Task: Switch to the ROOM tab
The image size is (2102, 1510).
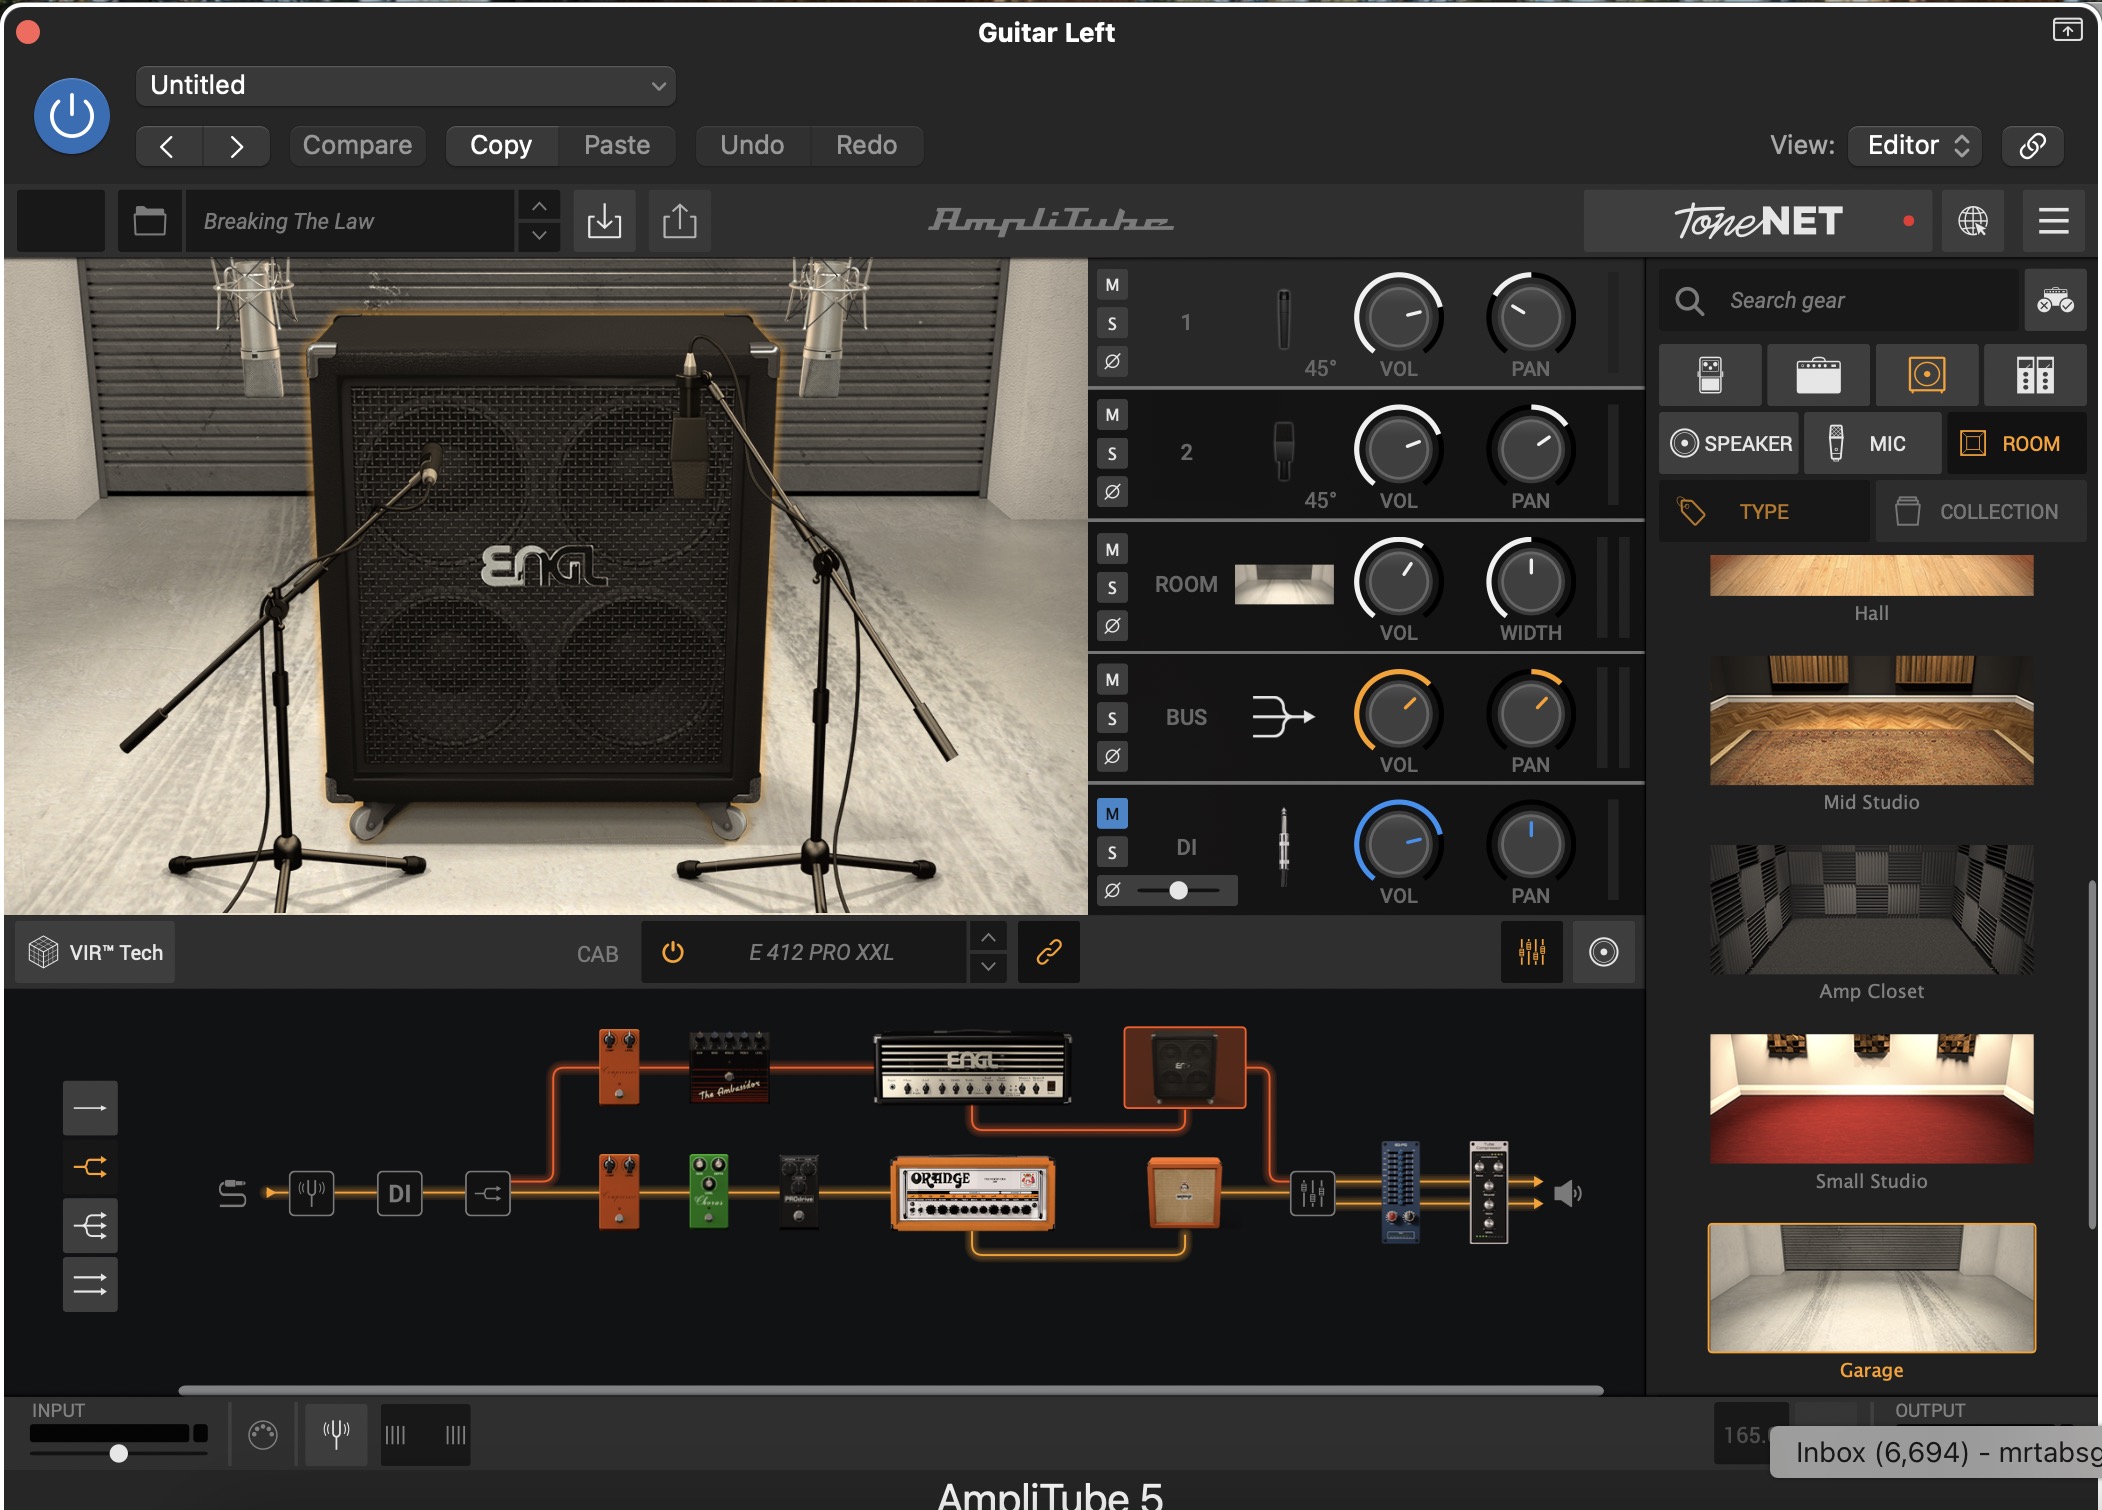Action: [2016, 443]
